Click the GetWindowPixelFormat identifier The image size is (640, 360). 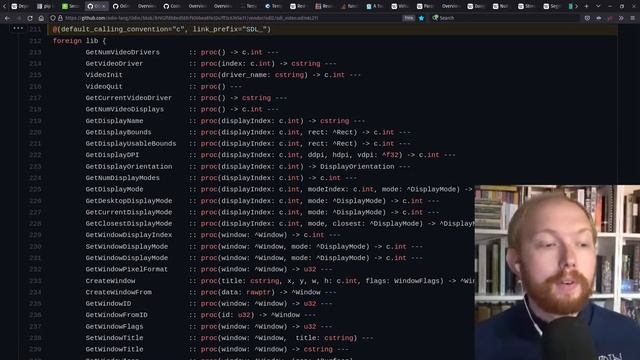pyautogui.click(x=127, y=269)
